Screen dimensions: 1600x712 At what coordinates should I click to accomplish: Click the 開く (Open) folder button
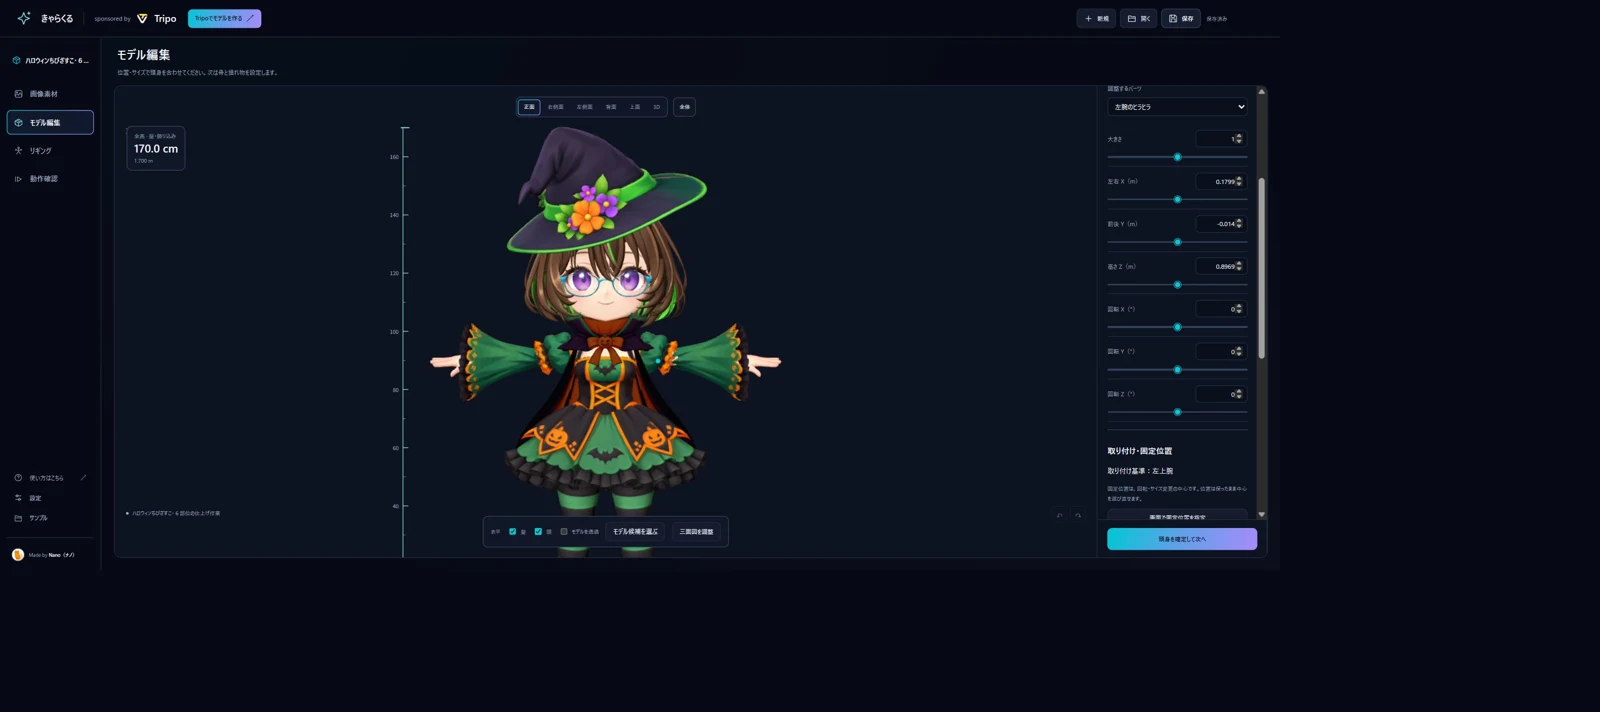1138,18
